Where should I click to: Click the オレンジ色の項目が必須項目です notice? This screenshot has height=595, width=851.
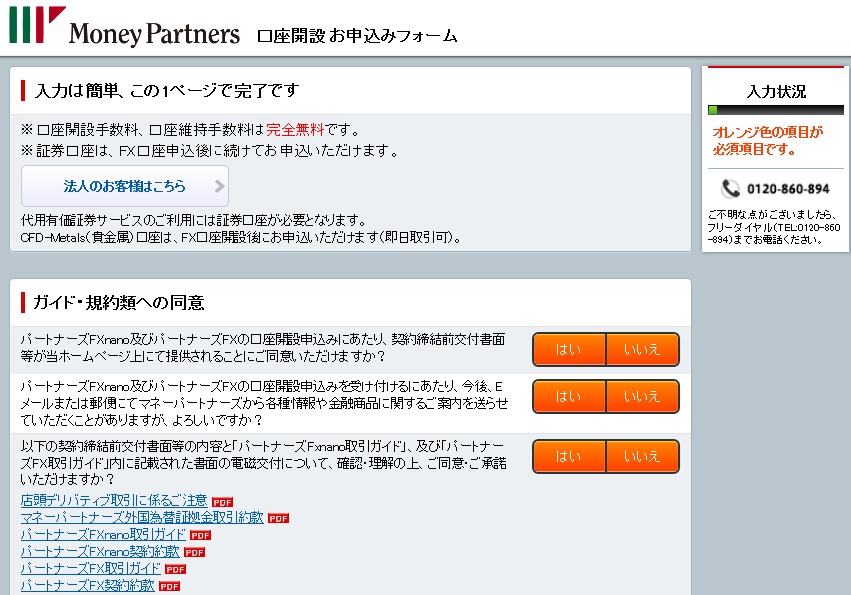[x=767, y=140]
